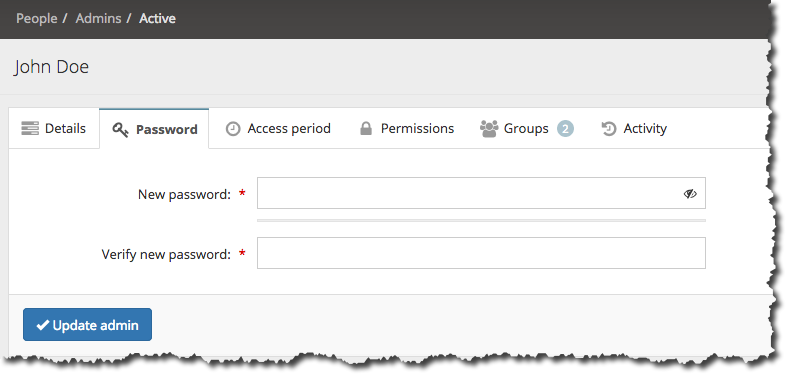This screenshot has width=787, height=374.
Task: Click the padlock icon for Permissions
Action: coord(366,129)
